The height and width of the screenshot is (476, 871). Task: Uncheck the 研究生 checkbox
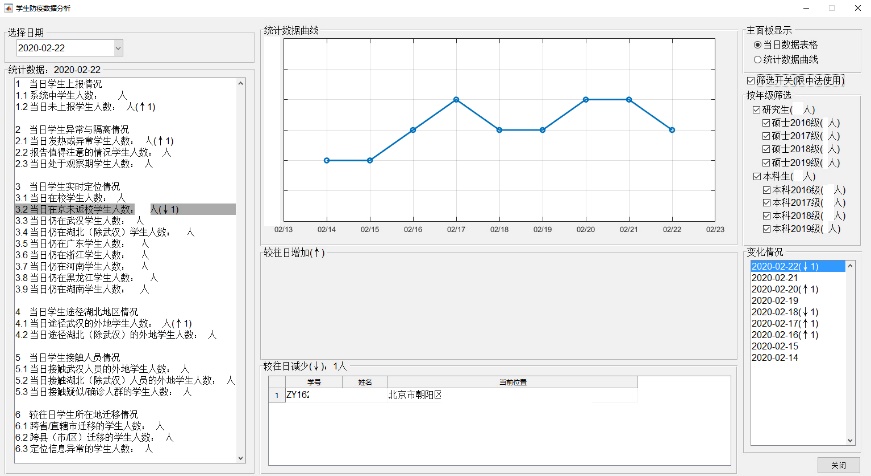point(757,109)
